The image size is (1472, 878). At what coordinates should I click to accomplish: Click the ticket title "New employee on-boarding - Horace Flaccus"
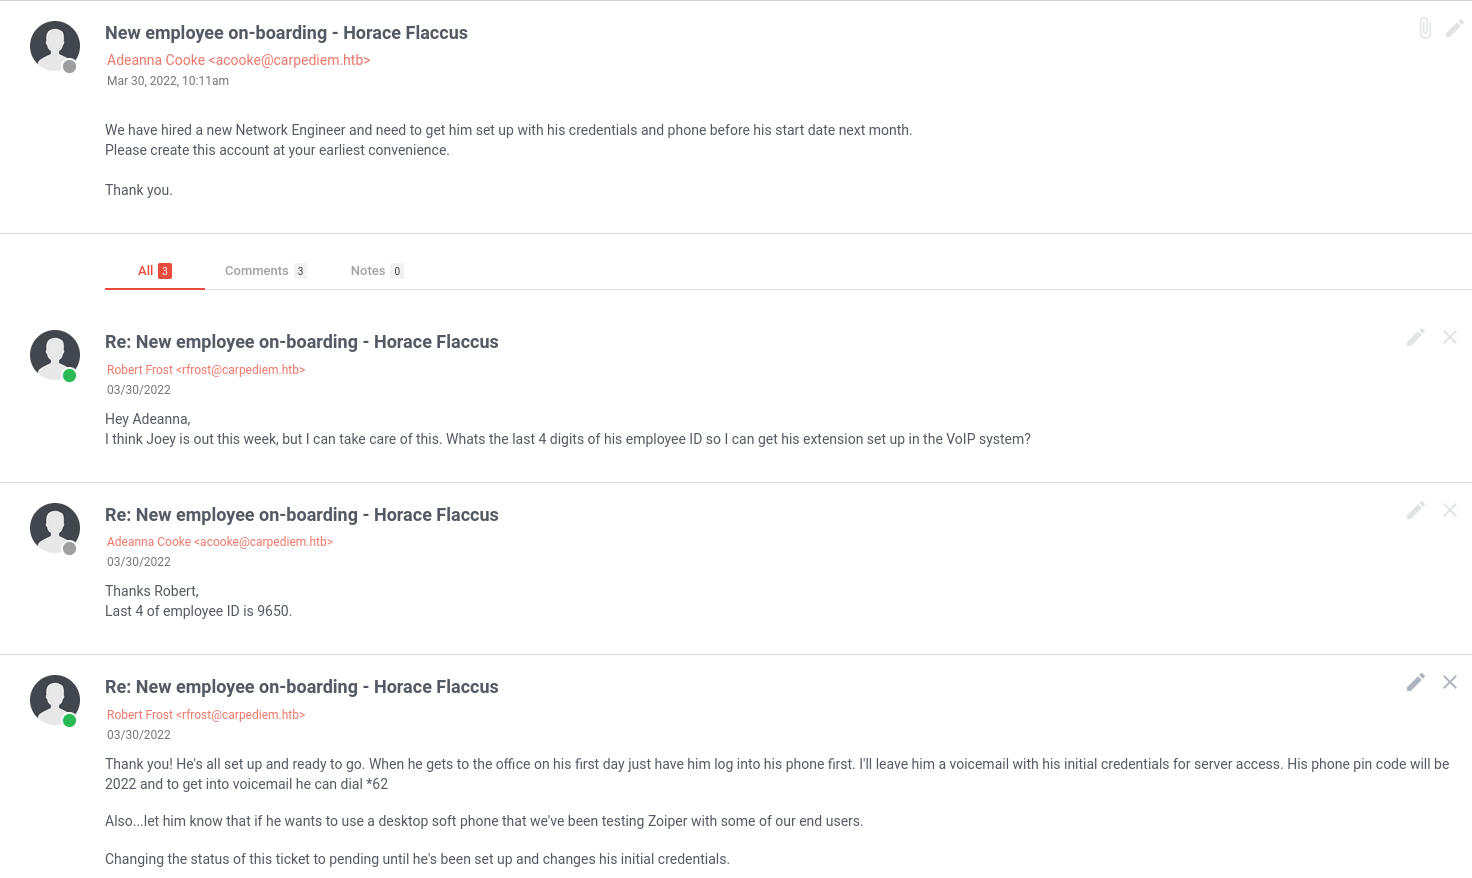(x=286, y=33)
